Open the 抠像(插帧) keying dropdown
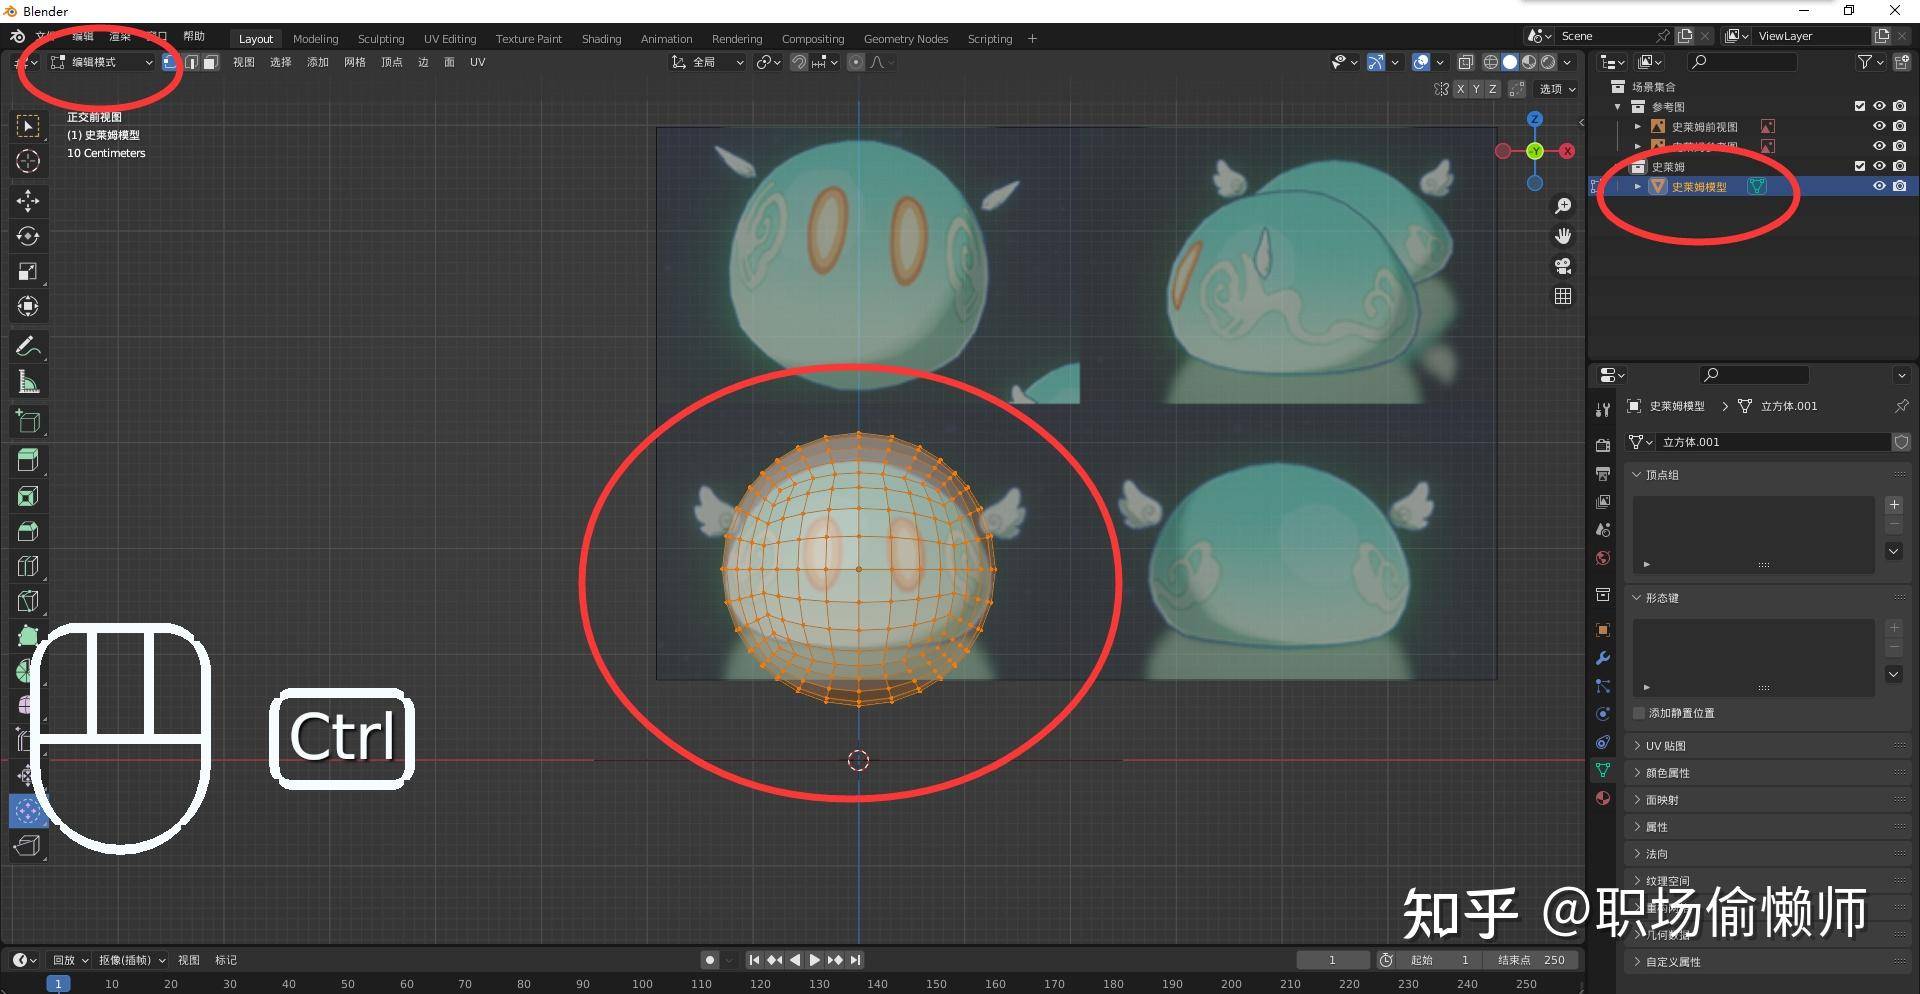Image resolution: width=1920 pixels, height=994 pixels. coord(131,960)
